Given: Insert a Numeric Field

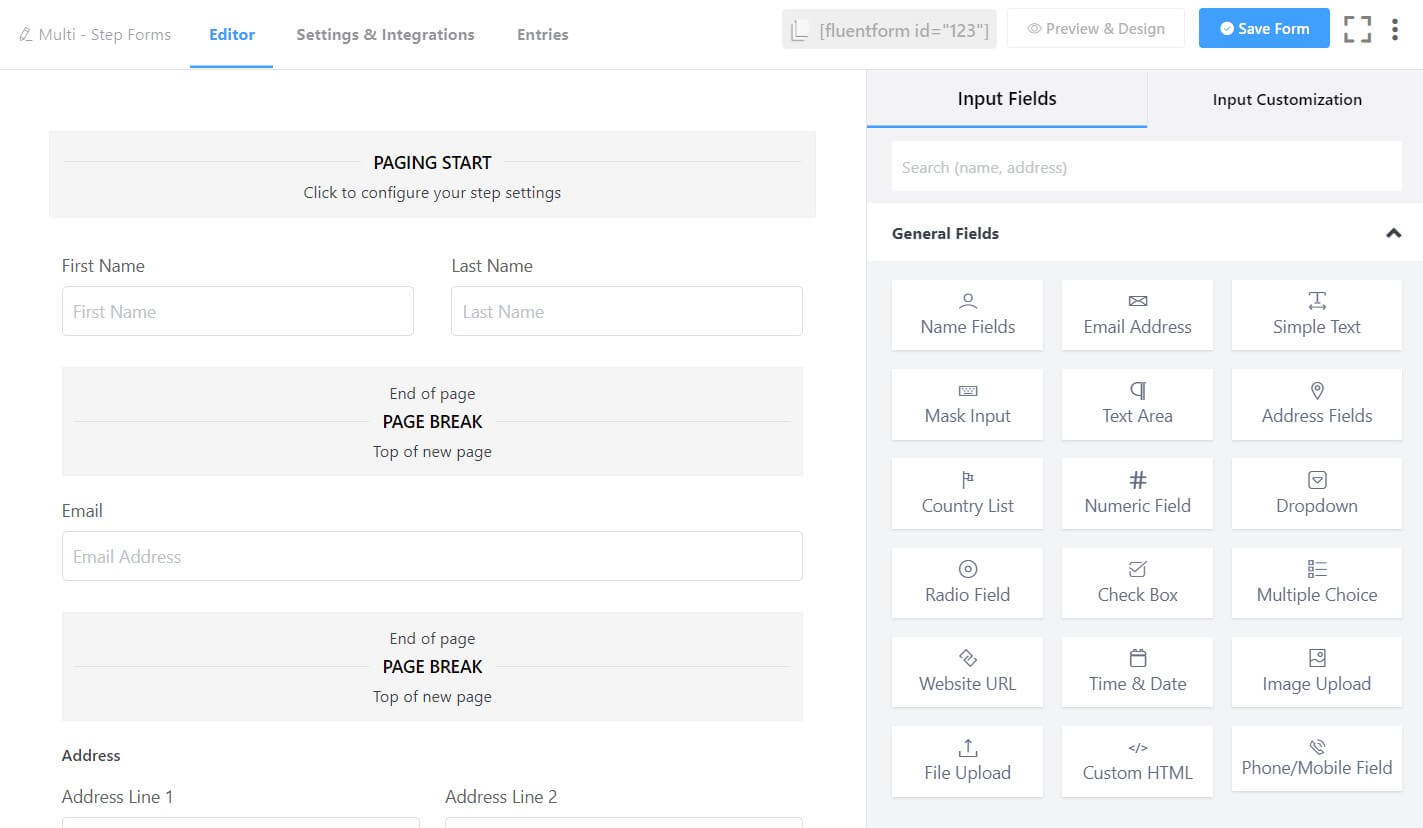Looking at the screenshot, I should click(x=1137, y=493).
